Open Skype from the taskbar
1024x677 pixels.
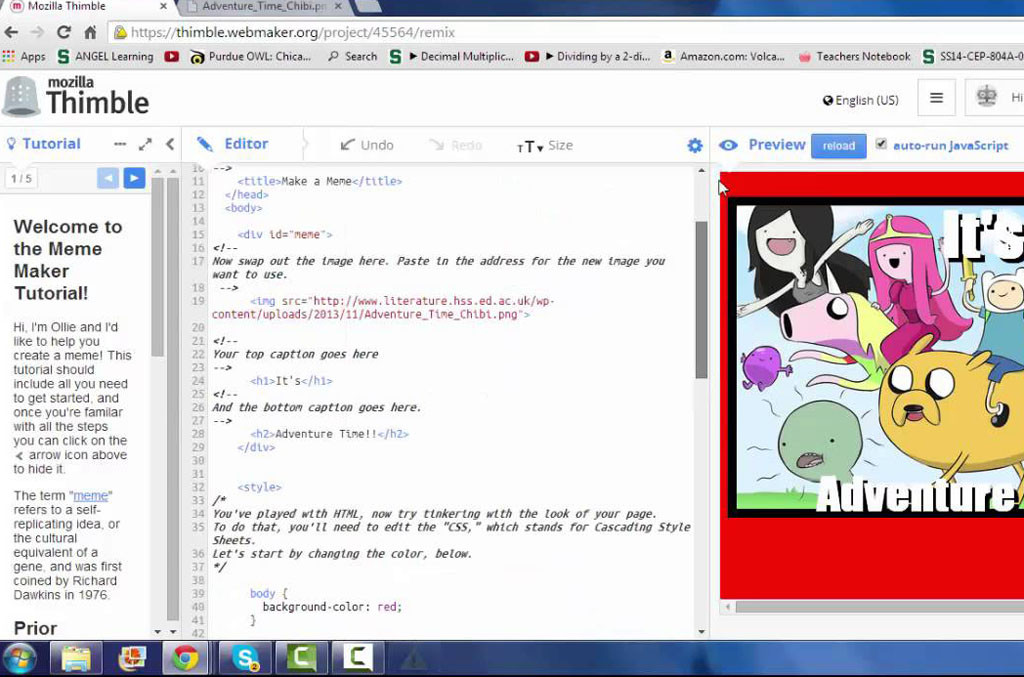pos(245,658)
